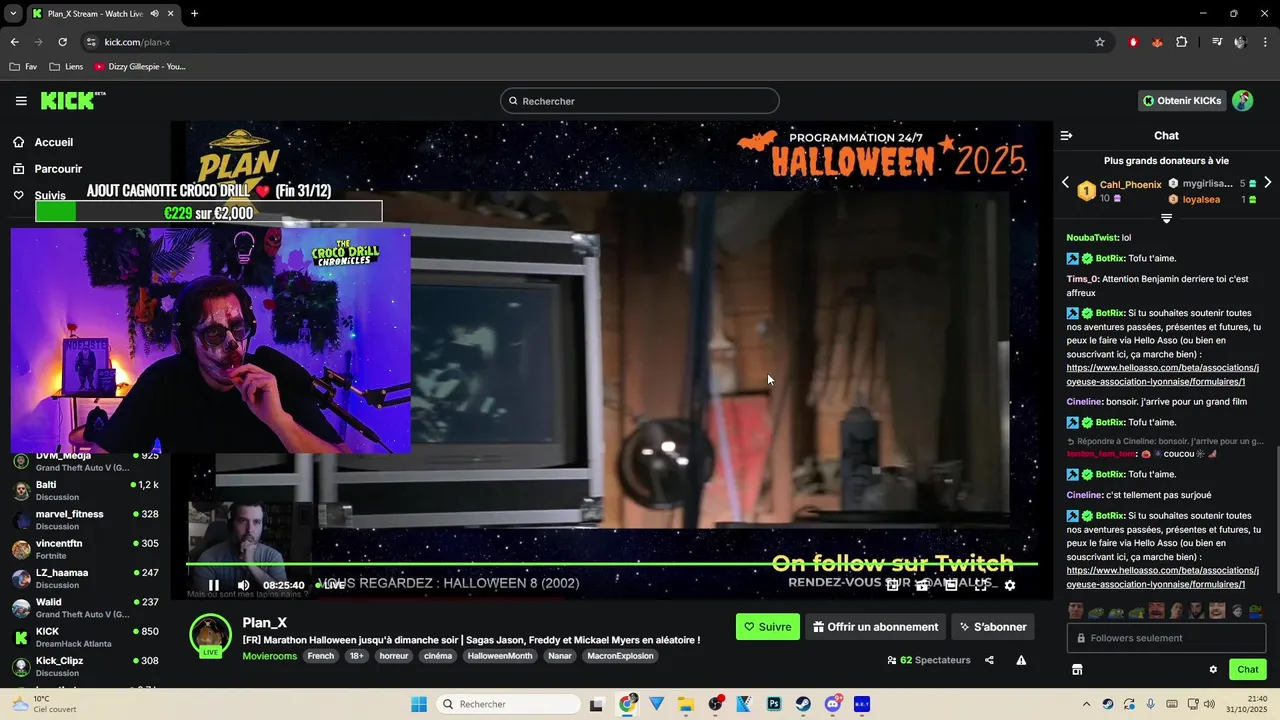Screen dimensions: 1280x720
Task: Open the hamburger sidebar menu
Action: pos(21,101)
